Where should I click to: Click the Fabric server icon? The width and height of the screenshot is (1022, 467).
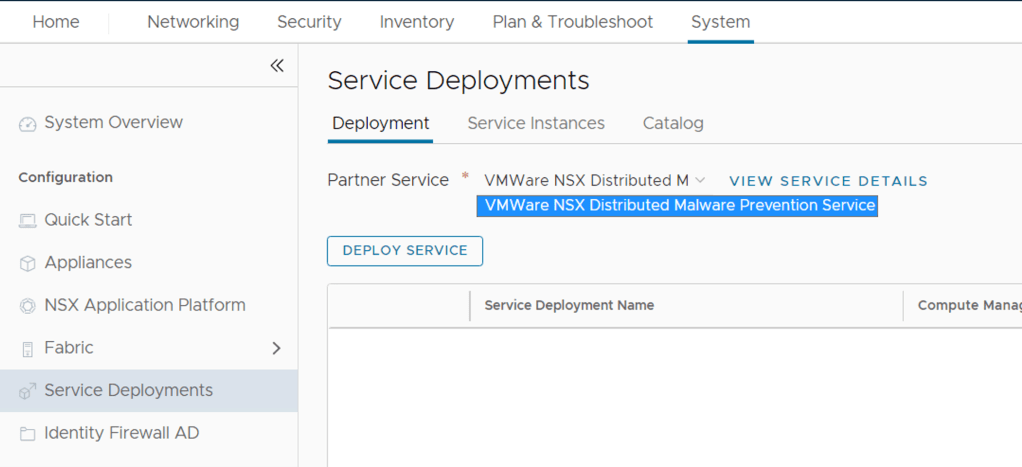(x=27, y=349)
